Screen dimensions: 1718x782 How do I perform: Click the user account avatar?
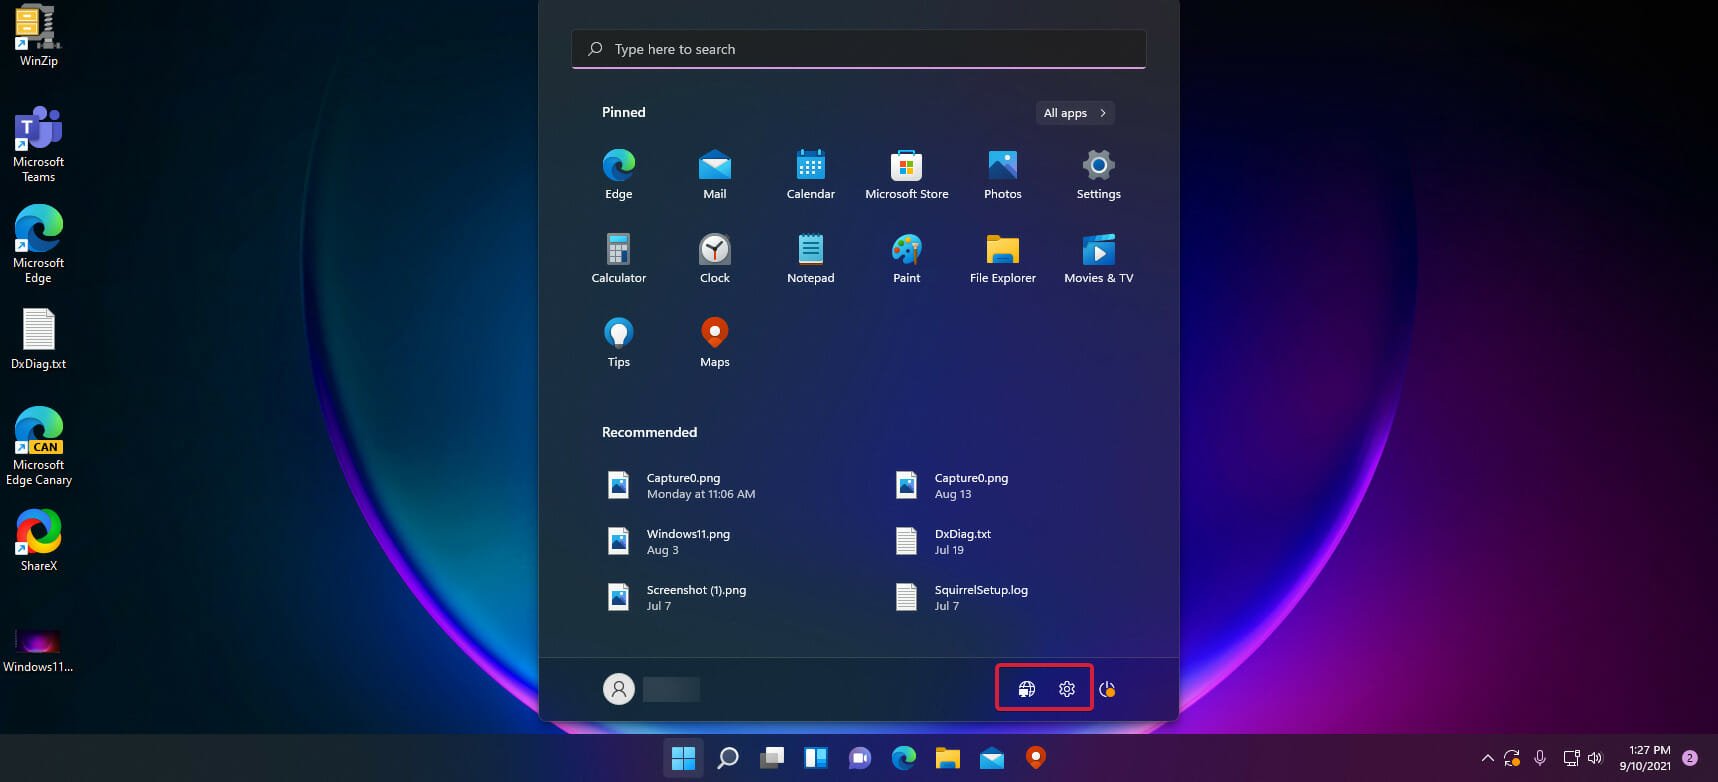click(619, 688)
